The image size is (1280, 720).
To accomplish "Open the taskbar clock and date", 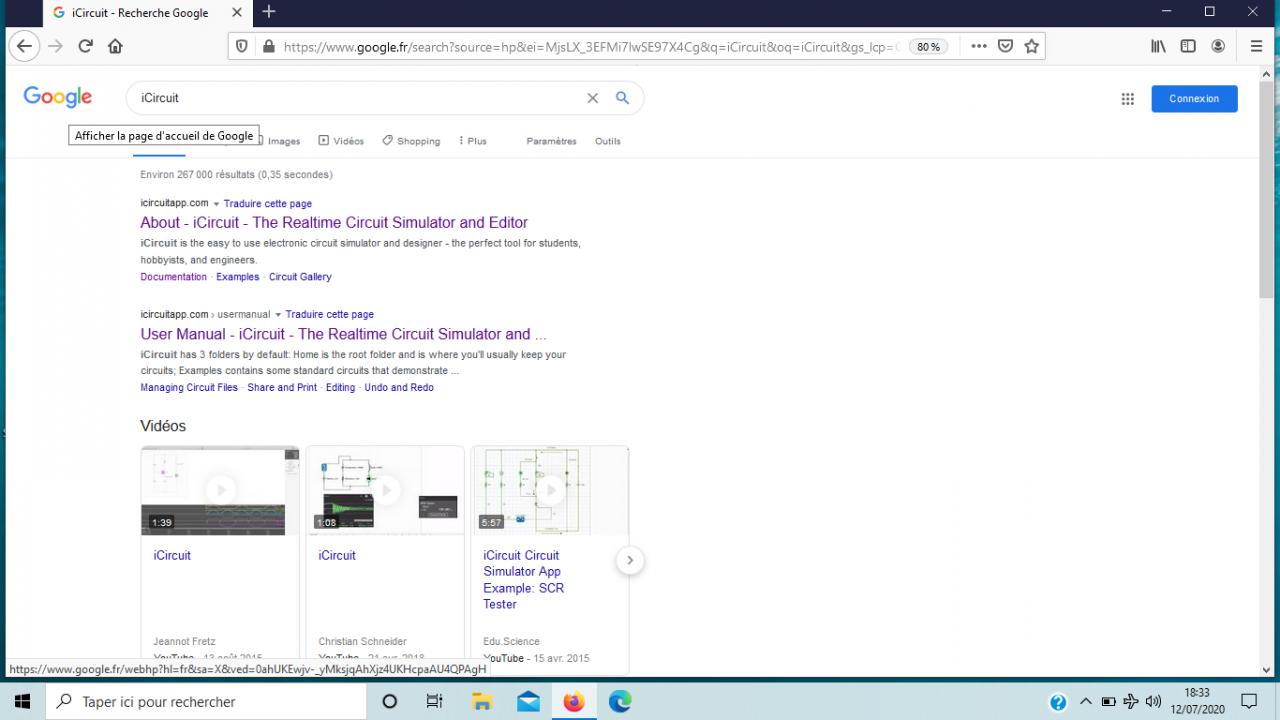I will tap(1197, 701).
